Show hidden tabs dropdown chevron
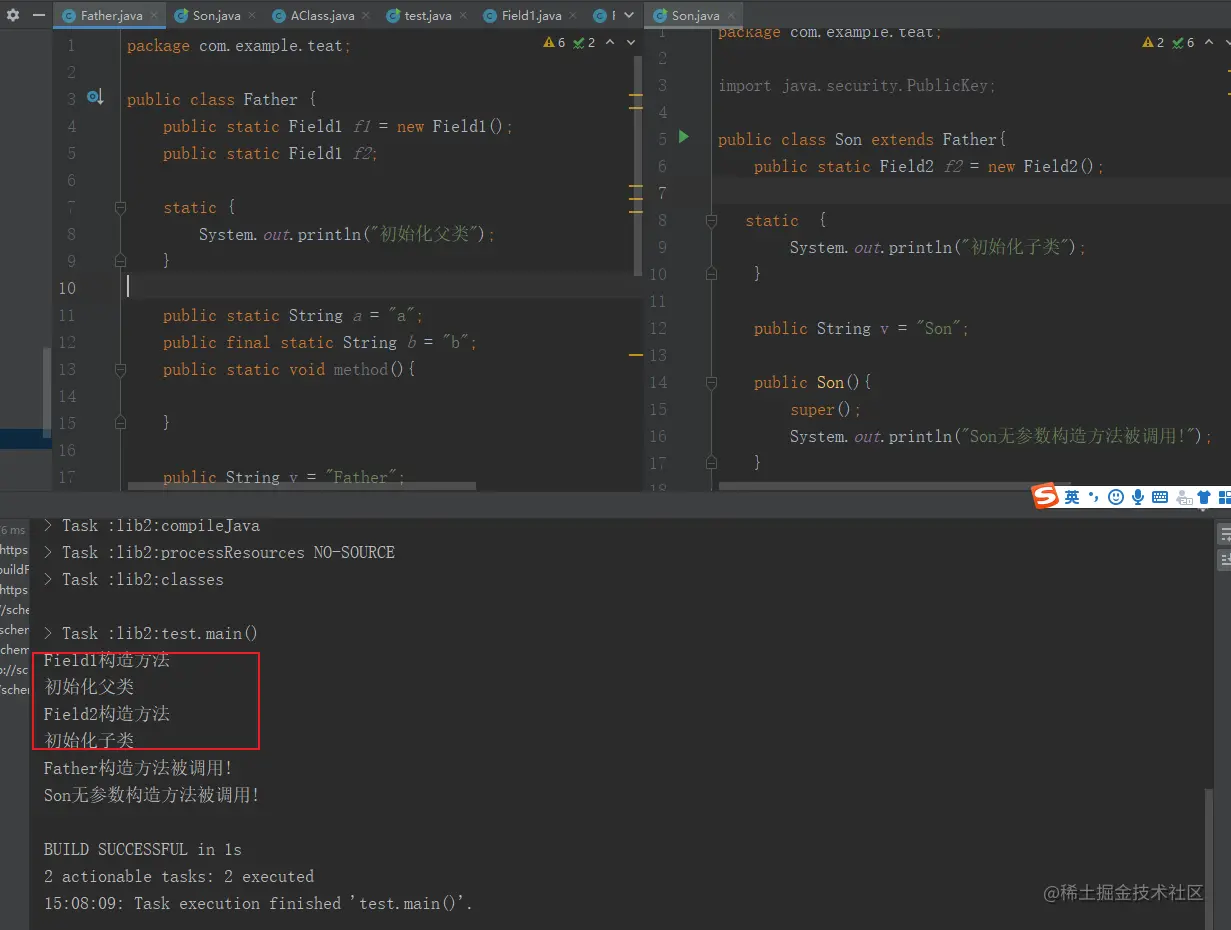The image size is (1231, 930). coord(629,16)
